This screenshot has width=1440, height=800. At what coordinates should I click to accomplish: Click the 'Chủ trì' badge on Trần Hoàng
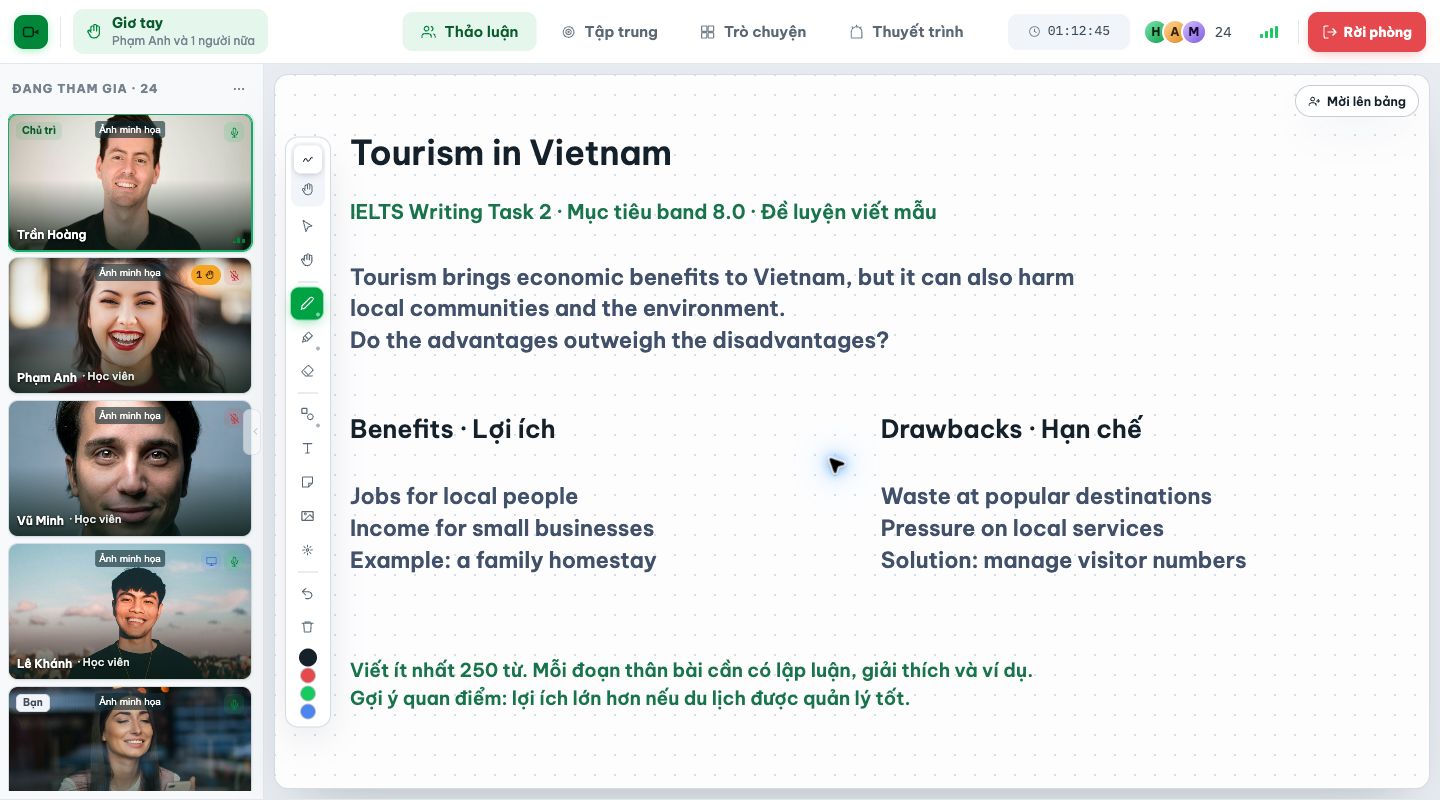(39, 130)
